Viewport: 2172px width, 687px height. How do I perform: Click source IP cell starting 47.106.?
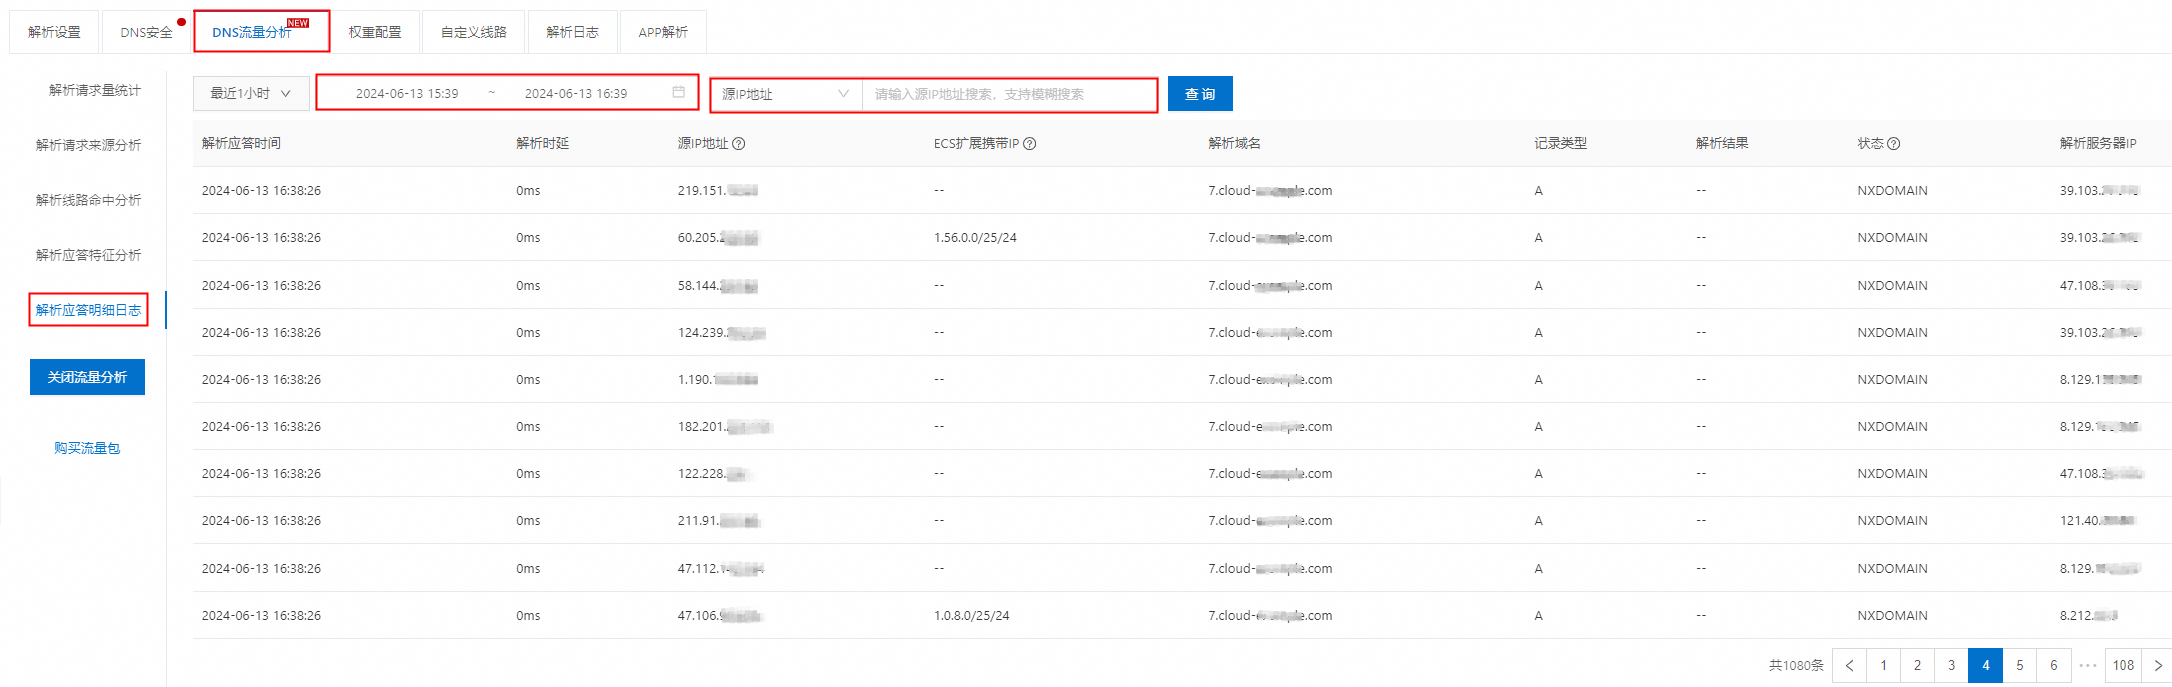coord(719,616)
